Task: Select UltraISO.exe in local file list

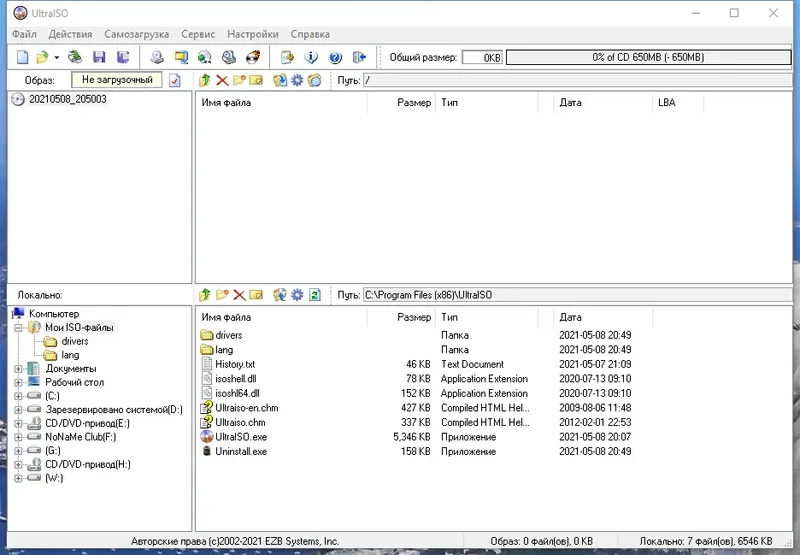Action: [241, 437]
